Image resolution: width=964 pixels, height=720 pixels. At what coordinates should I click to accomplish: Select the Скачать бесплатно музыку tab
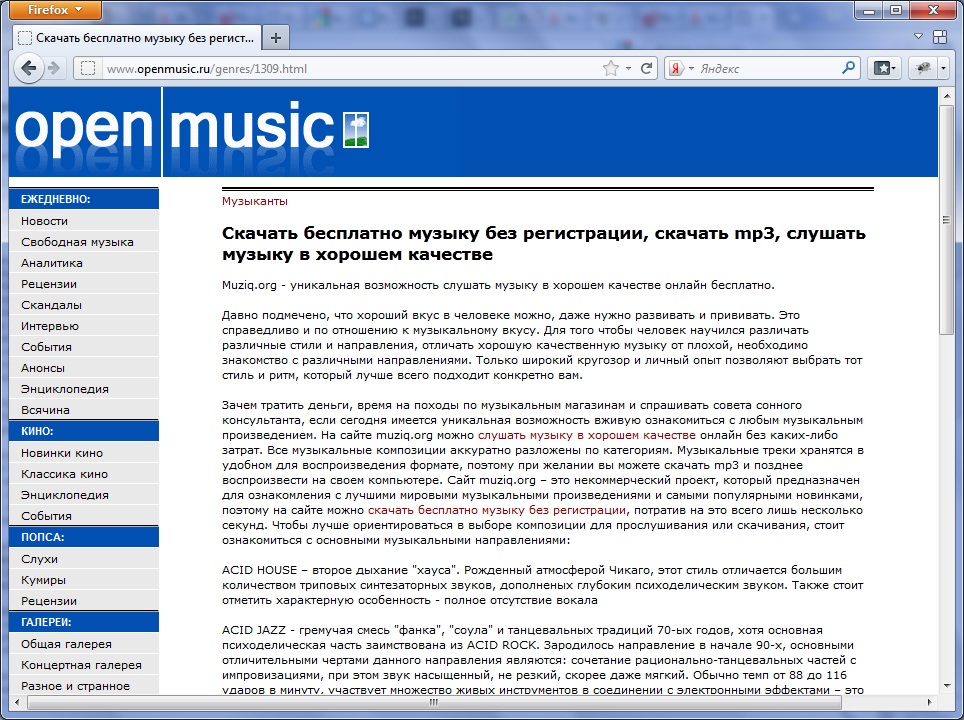coord(136,38)
